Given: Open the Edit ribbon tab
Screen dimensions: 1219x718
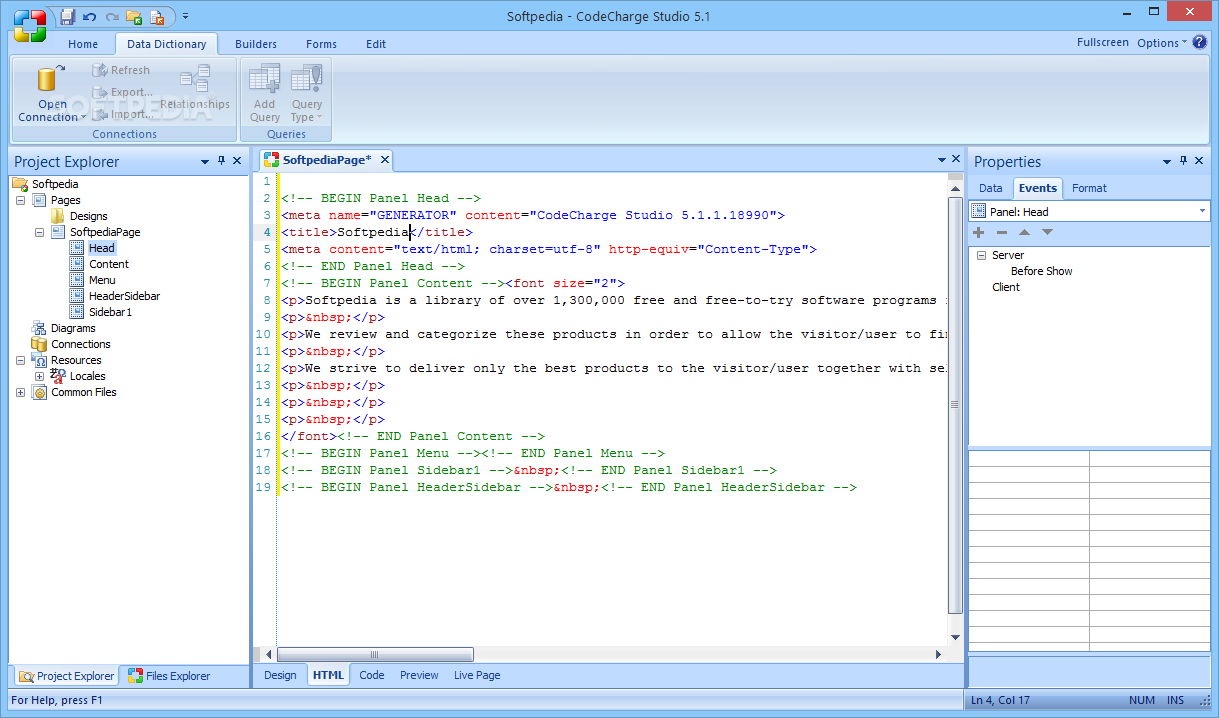Looking at the screenshot, I should click(x=376, y=44).
